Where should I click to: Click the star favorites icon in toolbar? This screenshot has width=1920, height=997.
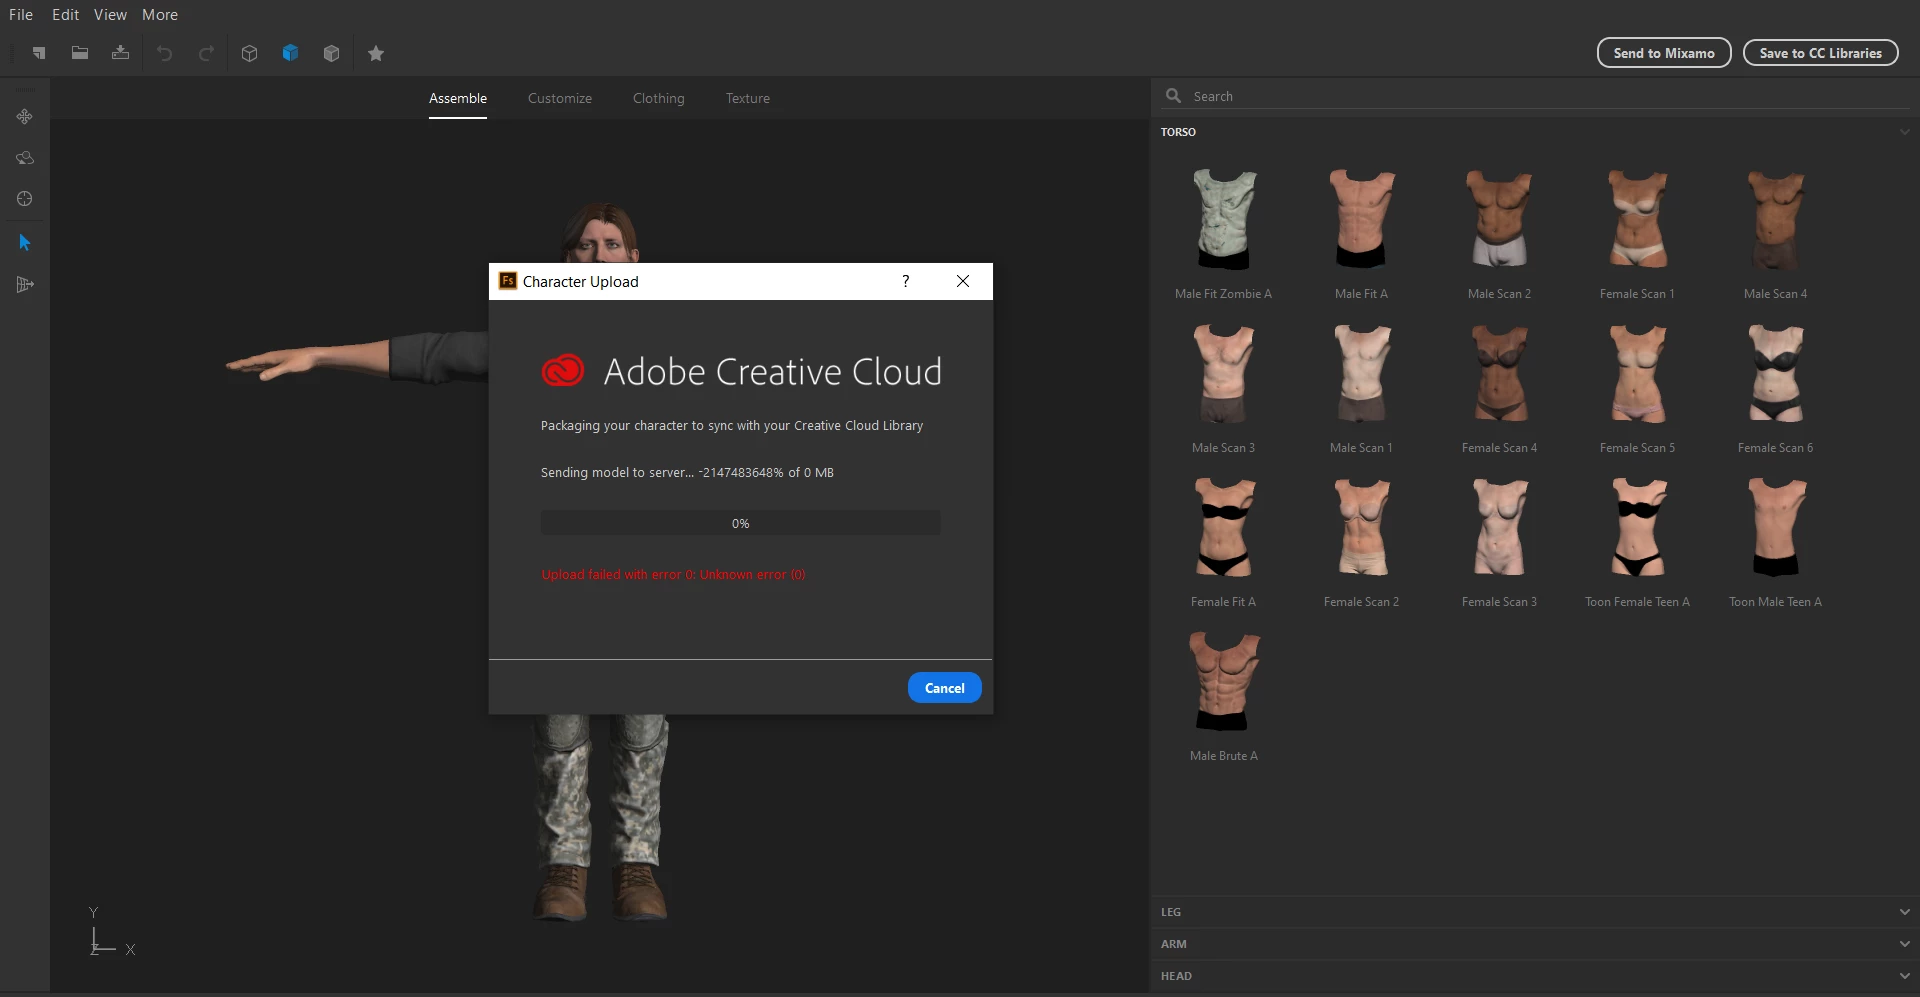pyautogui.click(x=376, y=53)
